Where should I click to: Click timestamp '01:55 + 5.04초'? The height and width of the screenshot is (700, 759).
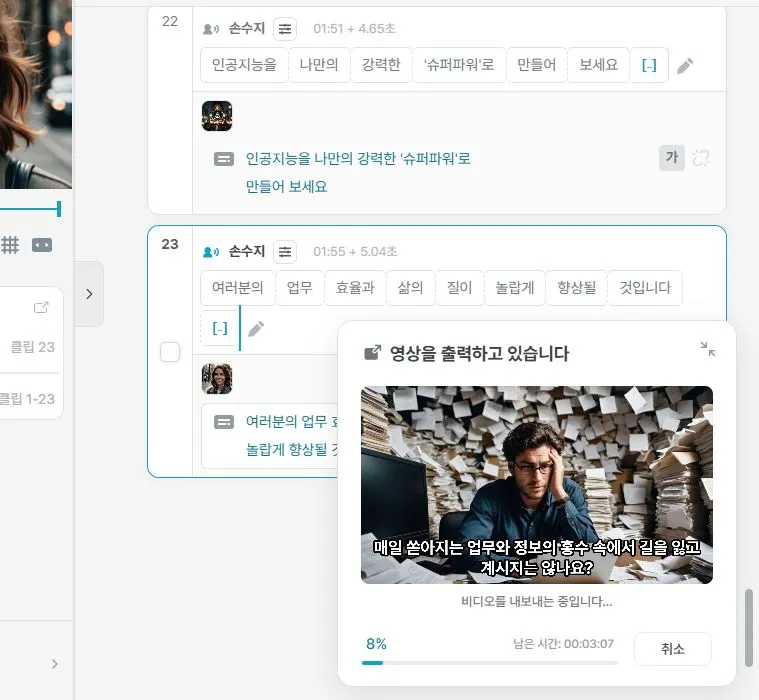[355, 252]
